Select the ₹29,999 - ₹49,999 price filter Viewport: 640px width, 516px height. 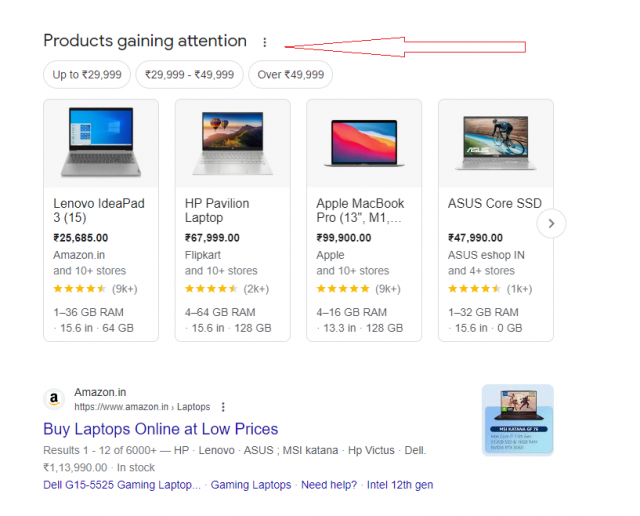tap(189, 74)
